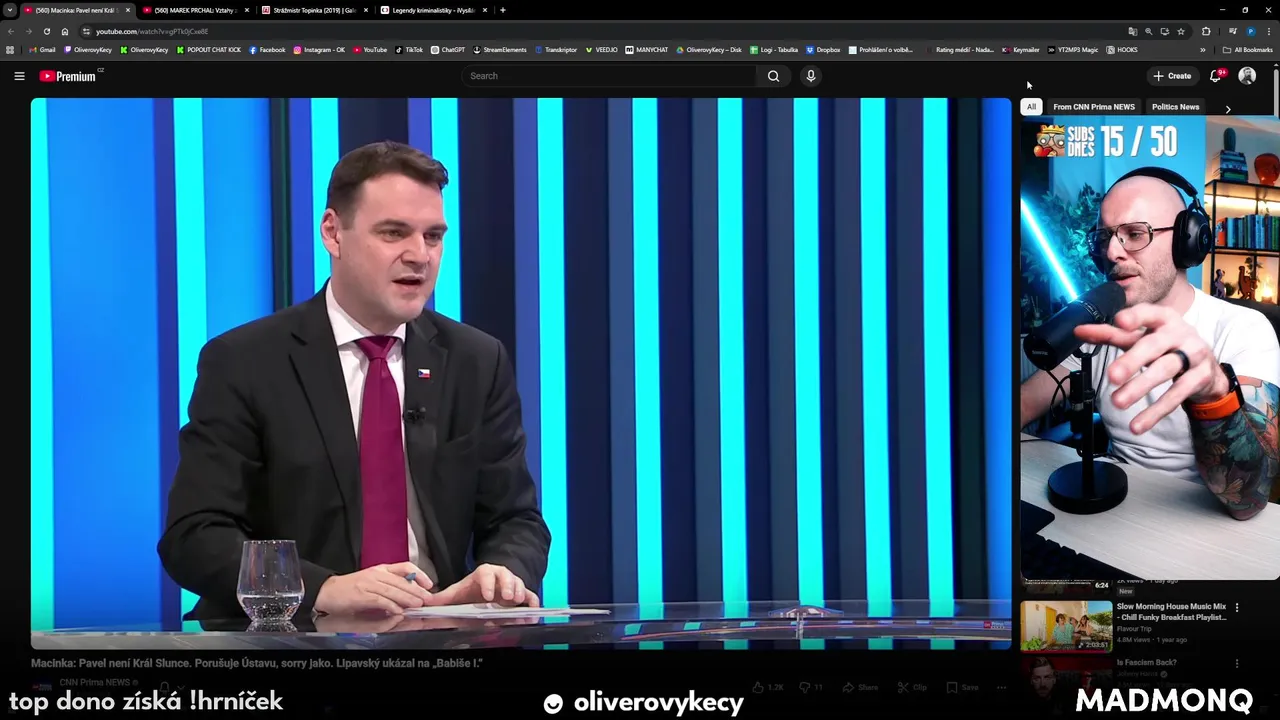
Task: Open the Rating médií bookmark
Action: pyautogui.click(x=958, y=50)
